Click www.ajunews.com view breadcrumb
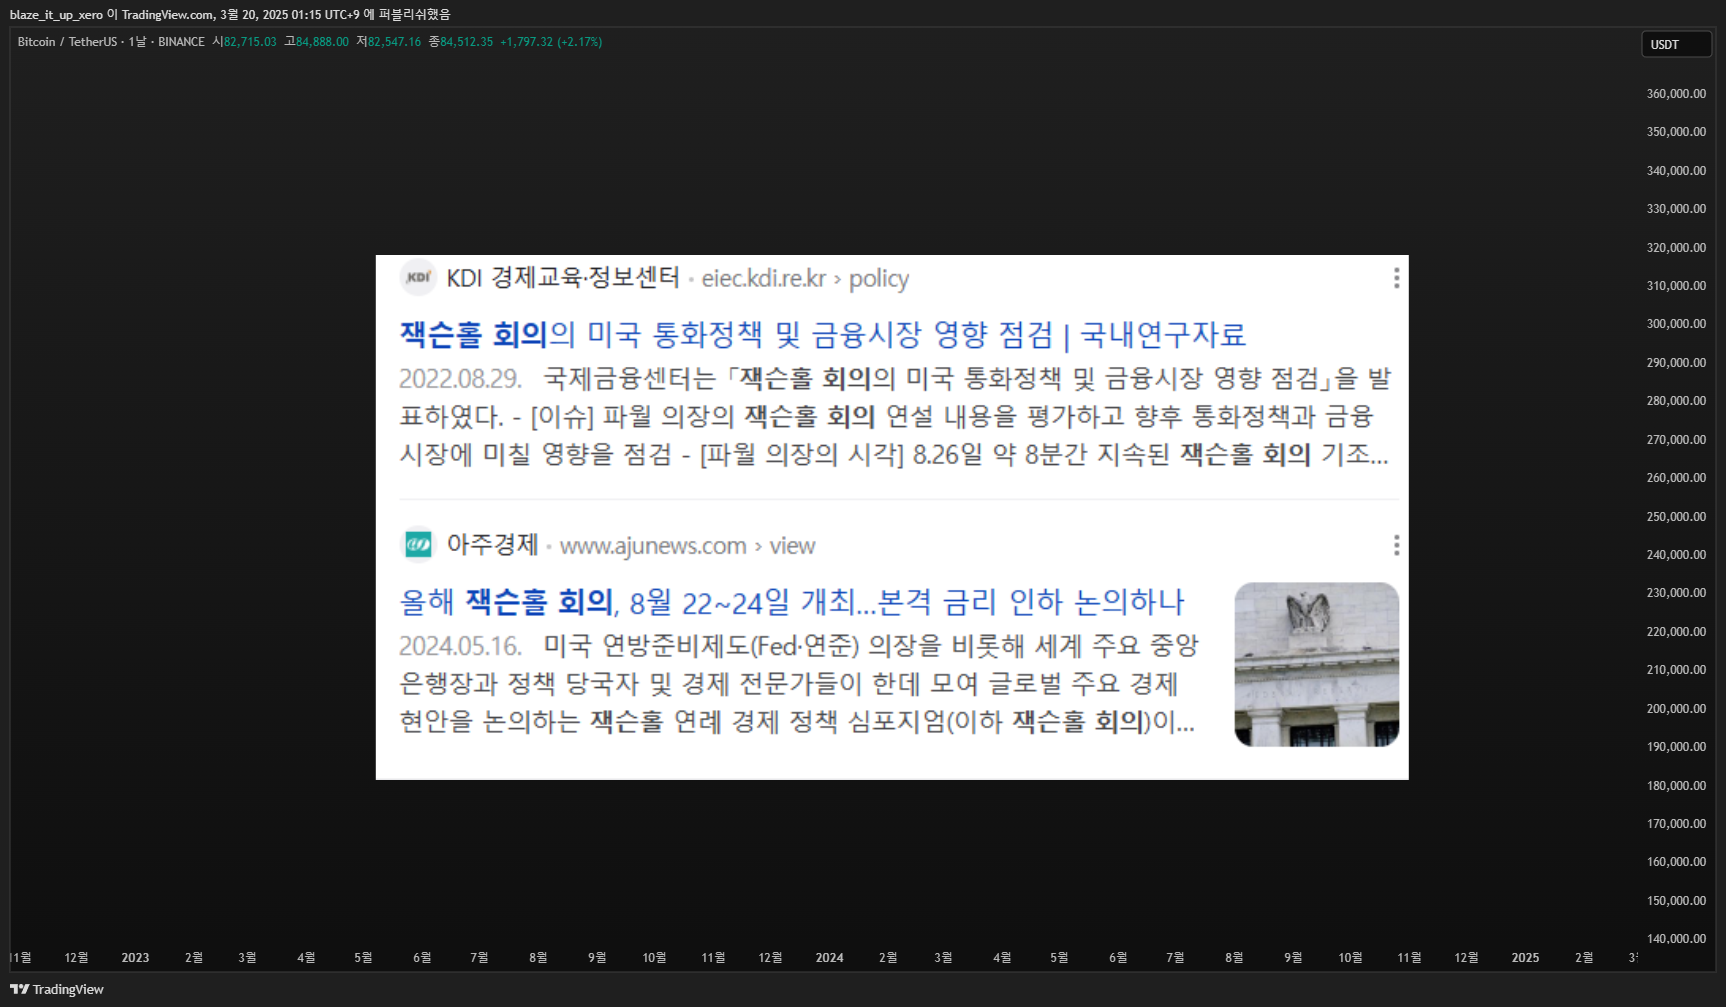The width and height of the screenshot is (1726, 1007). tap(688, 546)
